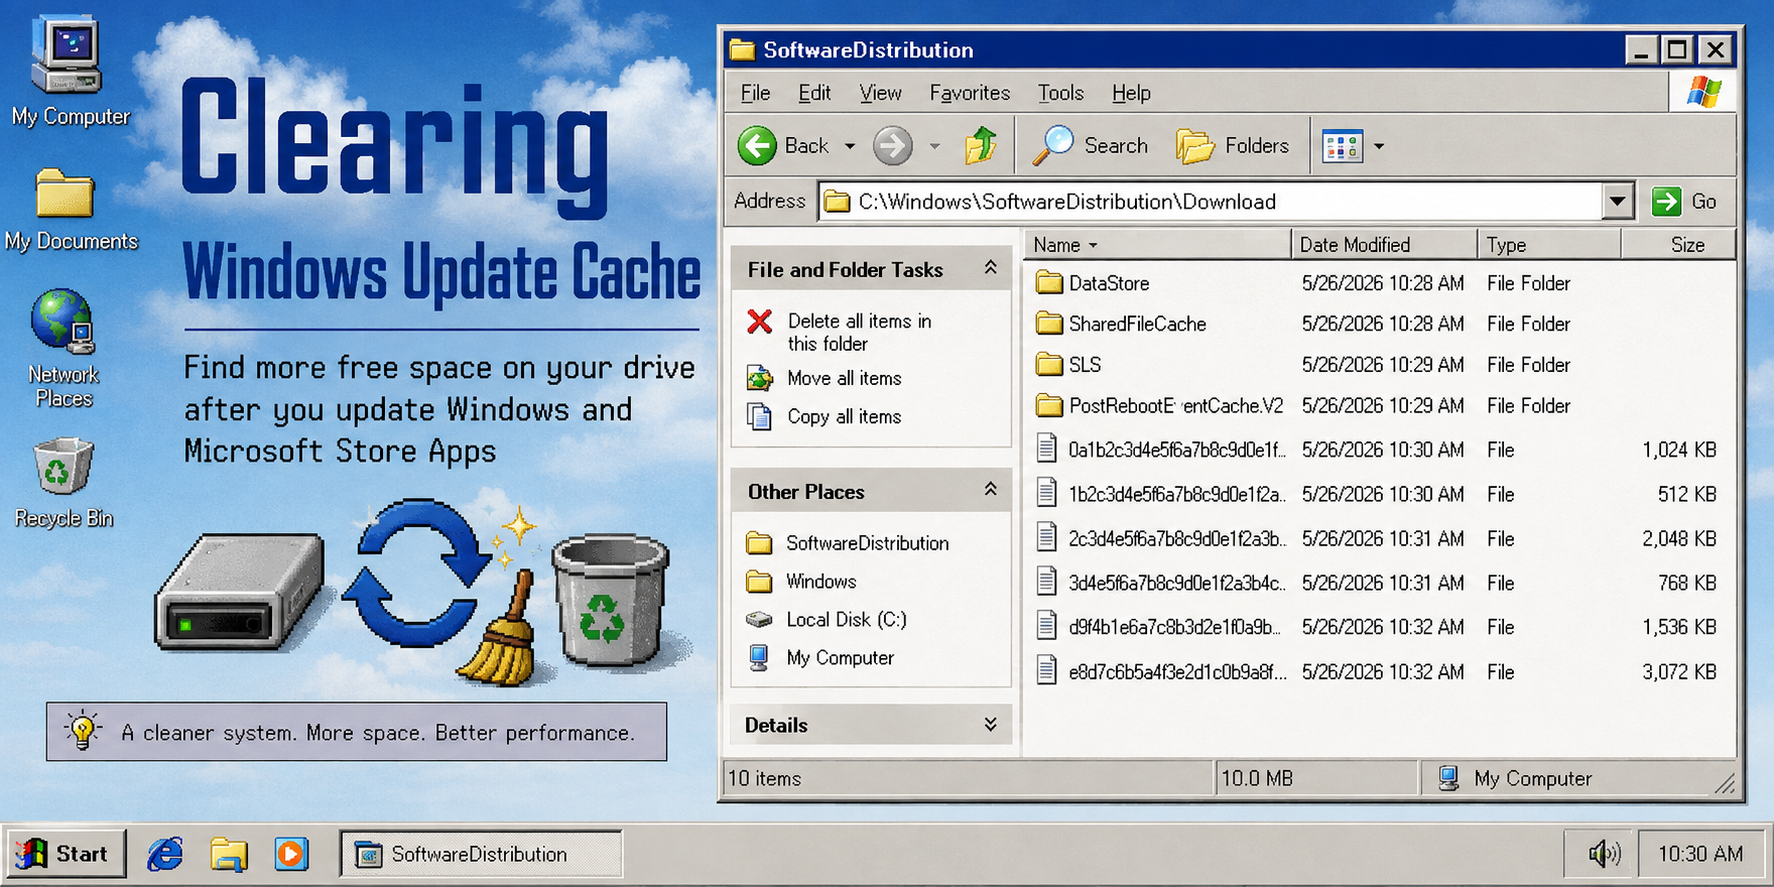Click the green Back arrow button
The image size is (1774, 887).
(x=757, y=146)
